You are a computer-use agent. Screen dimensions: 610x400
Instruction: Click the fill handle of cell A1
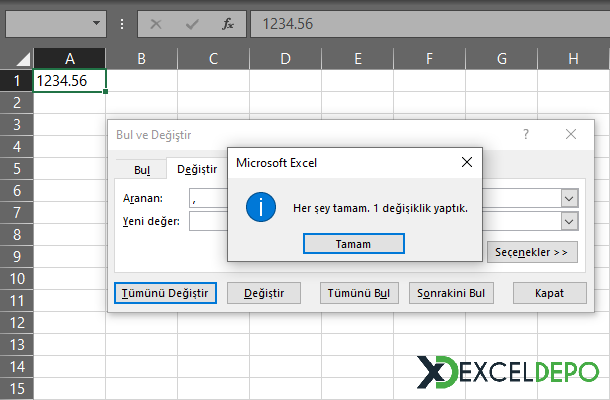105,91
